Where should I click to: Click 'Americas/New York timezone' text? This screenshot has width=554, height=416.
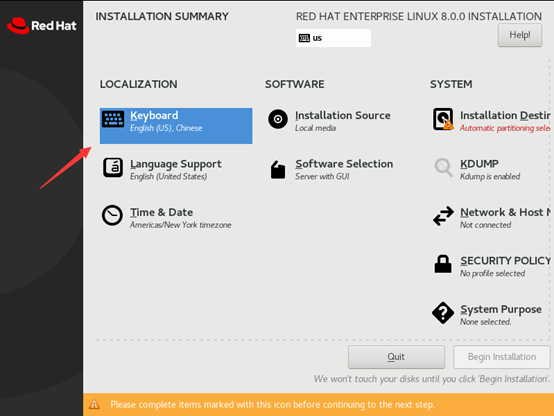tap(181, 225)
